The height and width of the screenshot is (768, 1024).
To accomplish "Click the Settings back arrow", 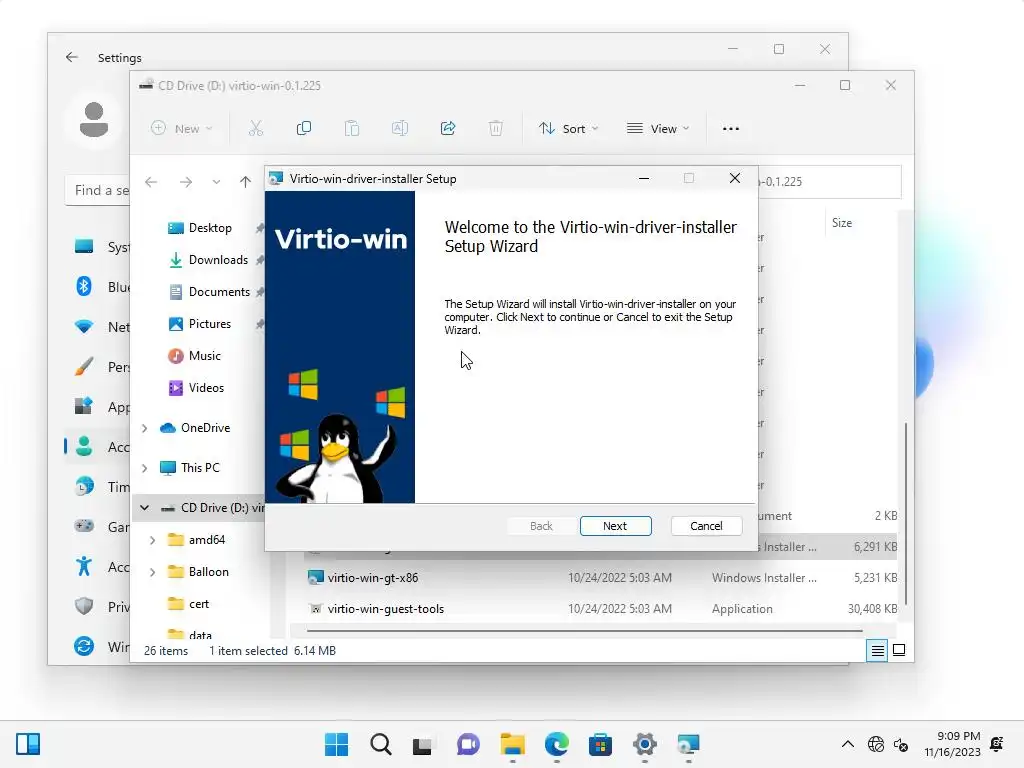I will coord(72,57).
